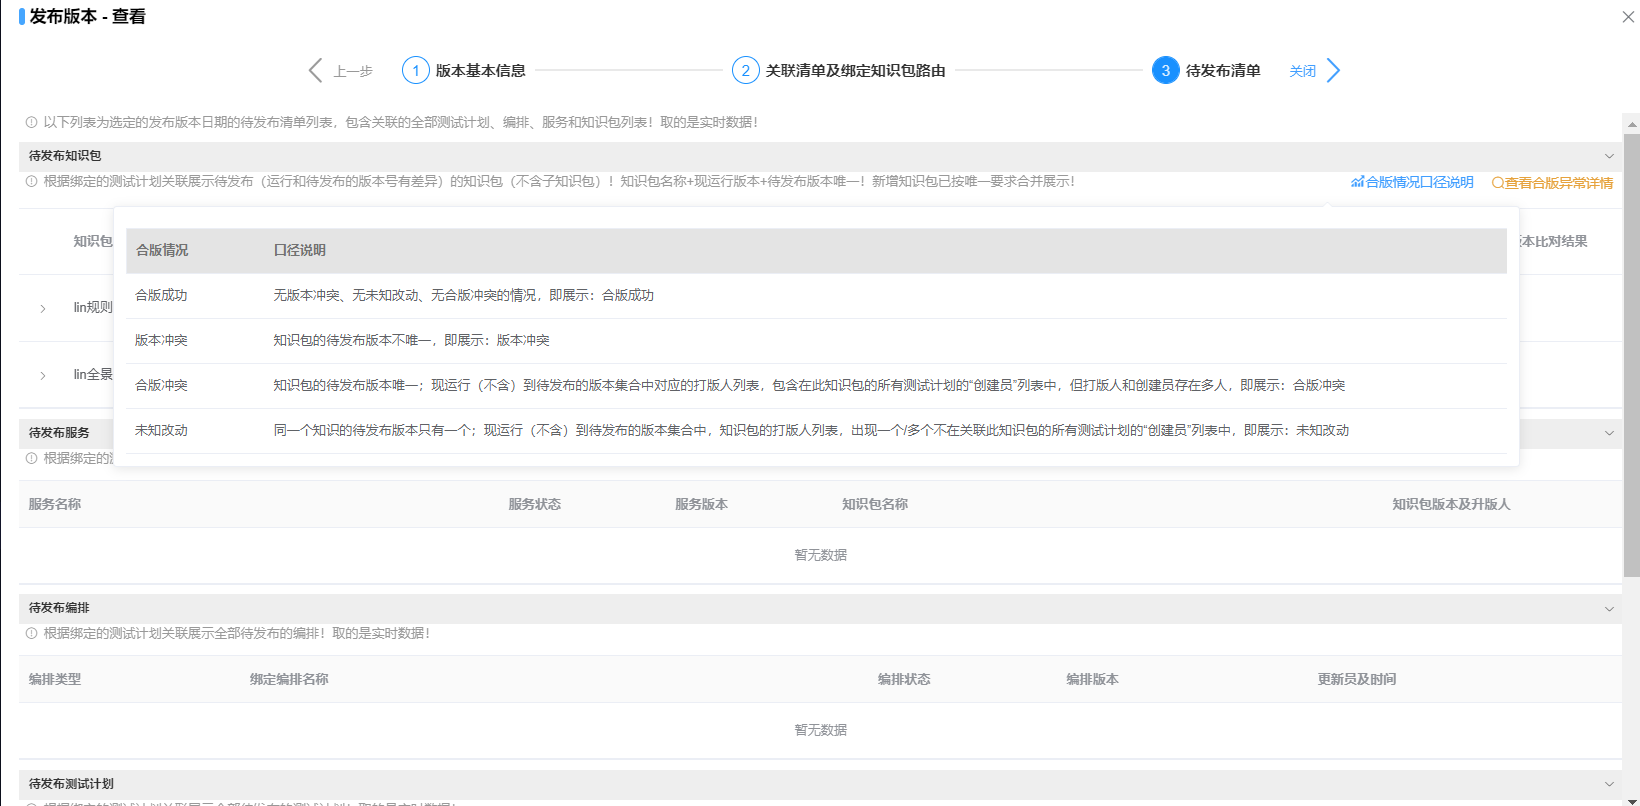Screen dimensions: 1640x806
Task: Select step circle 3 待发布清单
Action: [x=1166, y=70]
